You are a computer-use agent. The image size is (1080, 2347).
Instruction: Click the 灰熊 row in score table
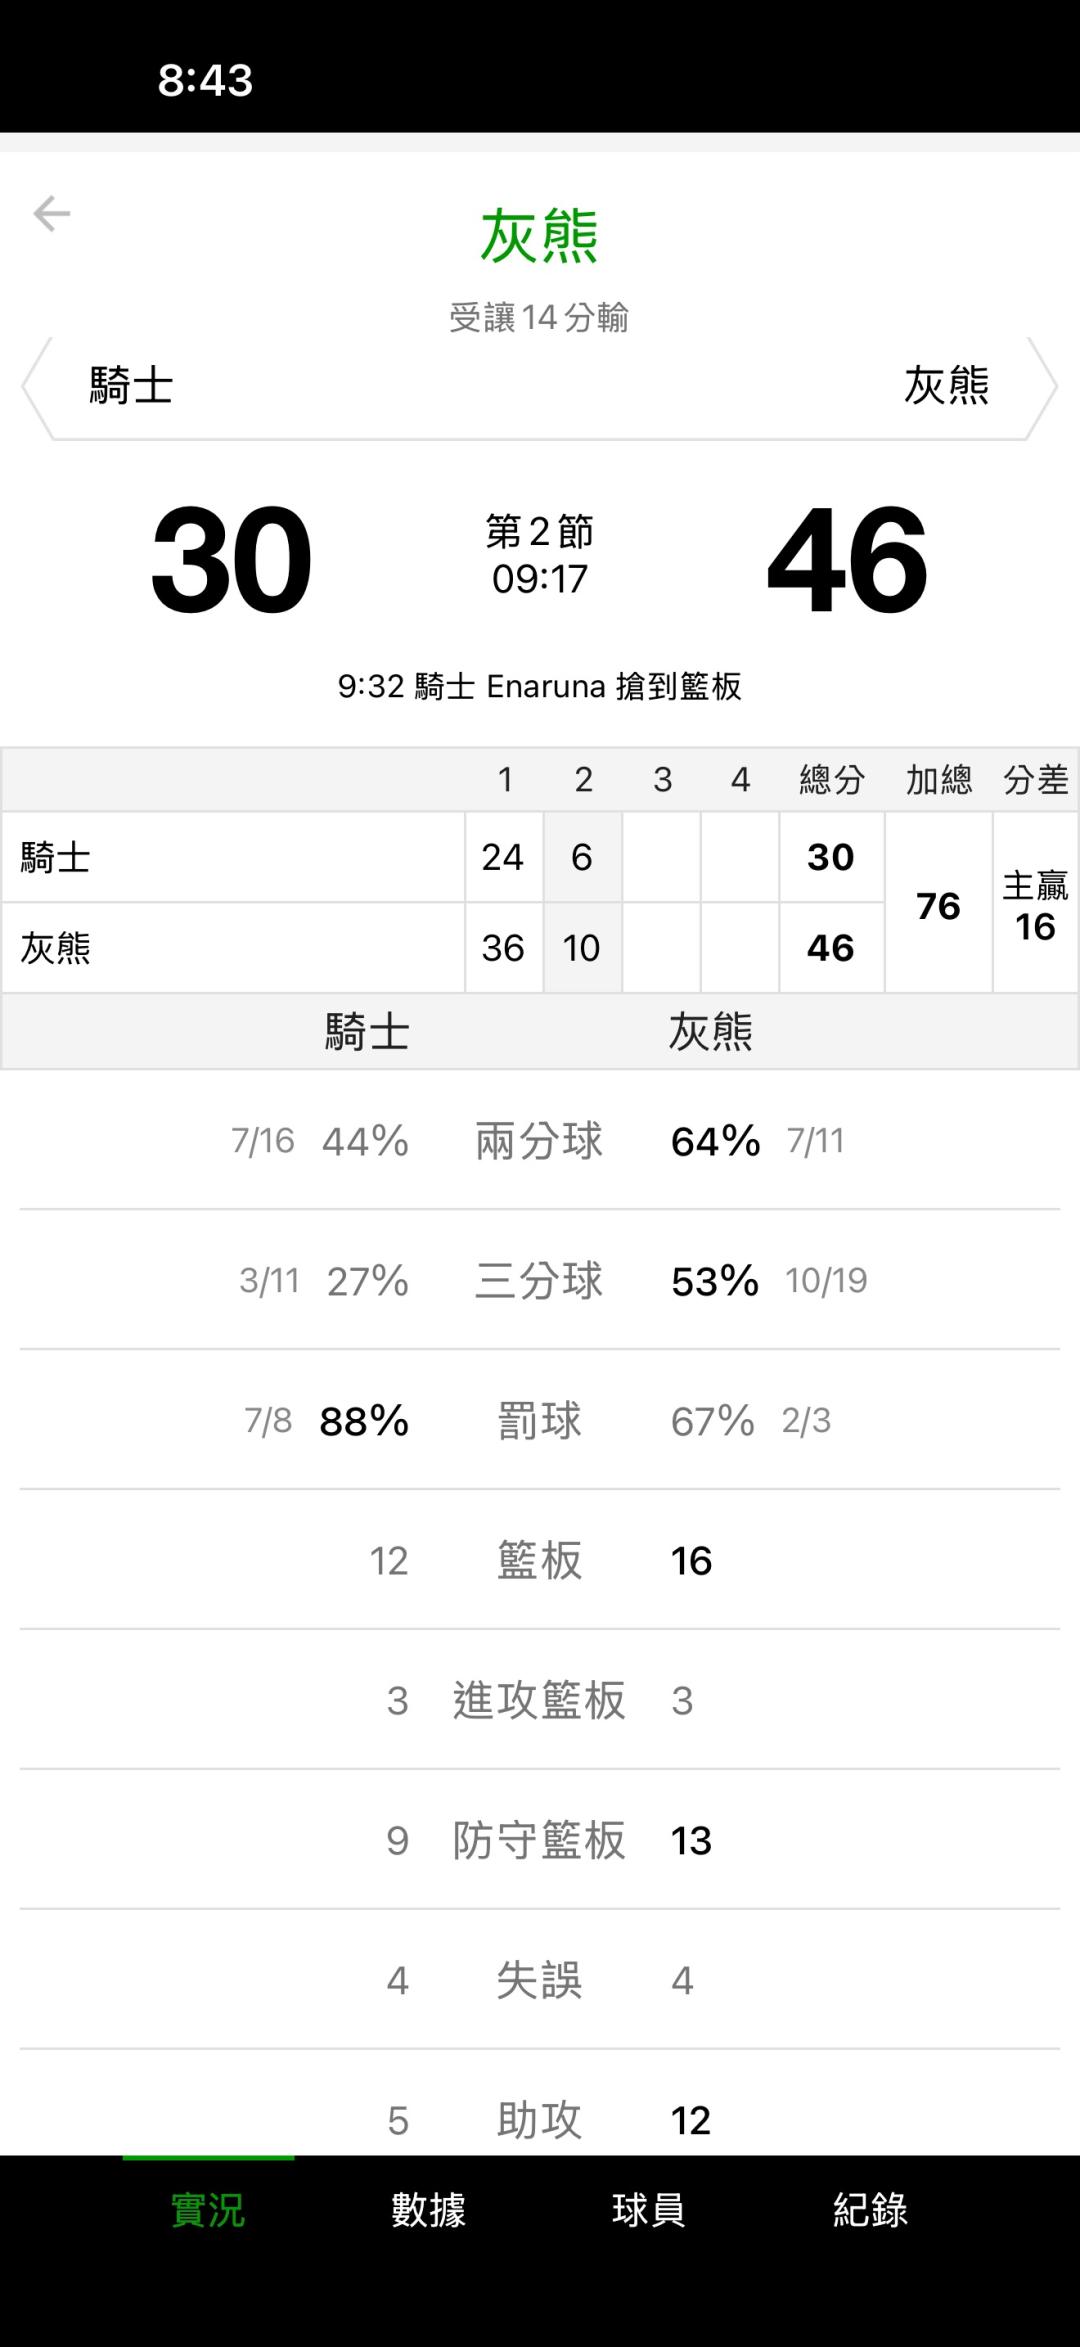coord(232,948)
